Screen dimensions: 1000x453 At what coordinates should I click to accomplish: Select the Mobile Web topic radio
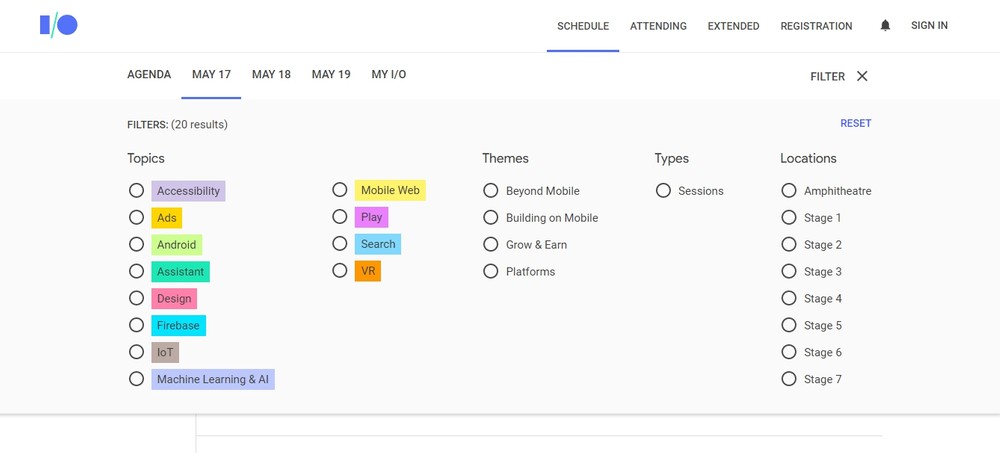(340, 190)
